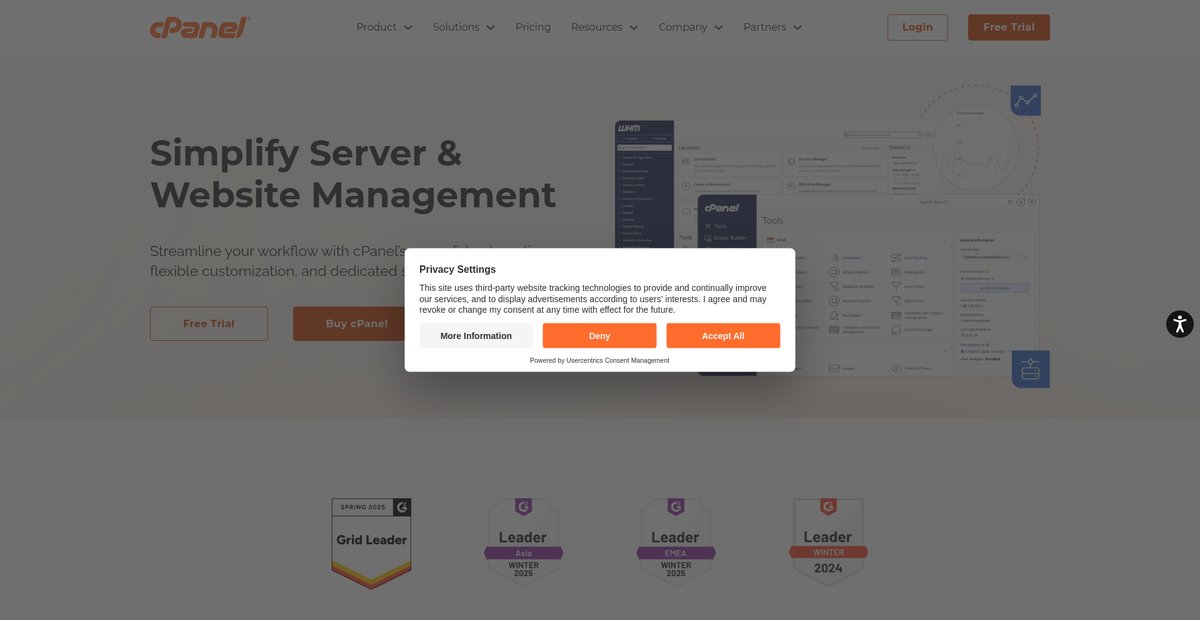Open More Information on privacy settings

tap(476, 336)
